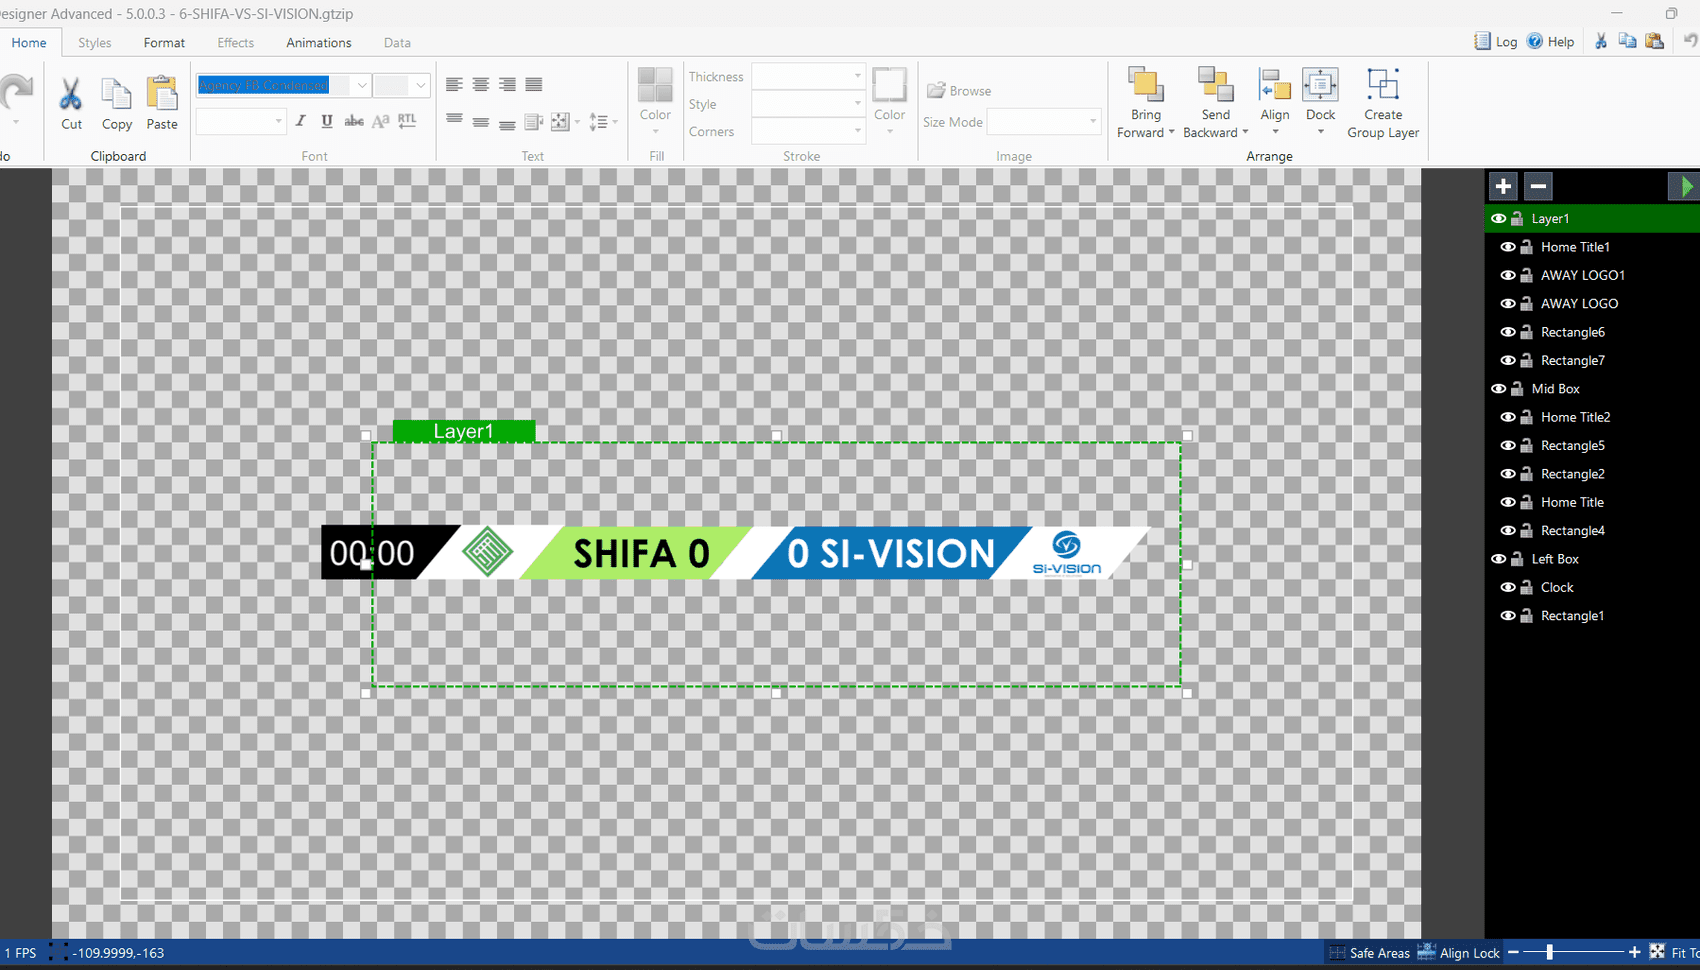This screenshot has height=970, width=1700.
Task: Click Browse to choose an image
Action: (x=959, y=91)
